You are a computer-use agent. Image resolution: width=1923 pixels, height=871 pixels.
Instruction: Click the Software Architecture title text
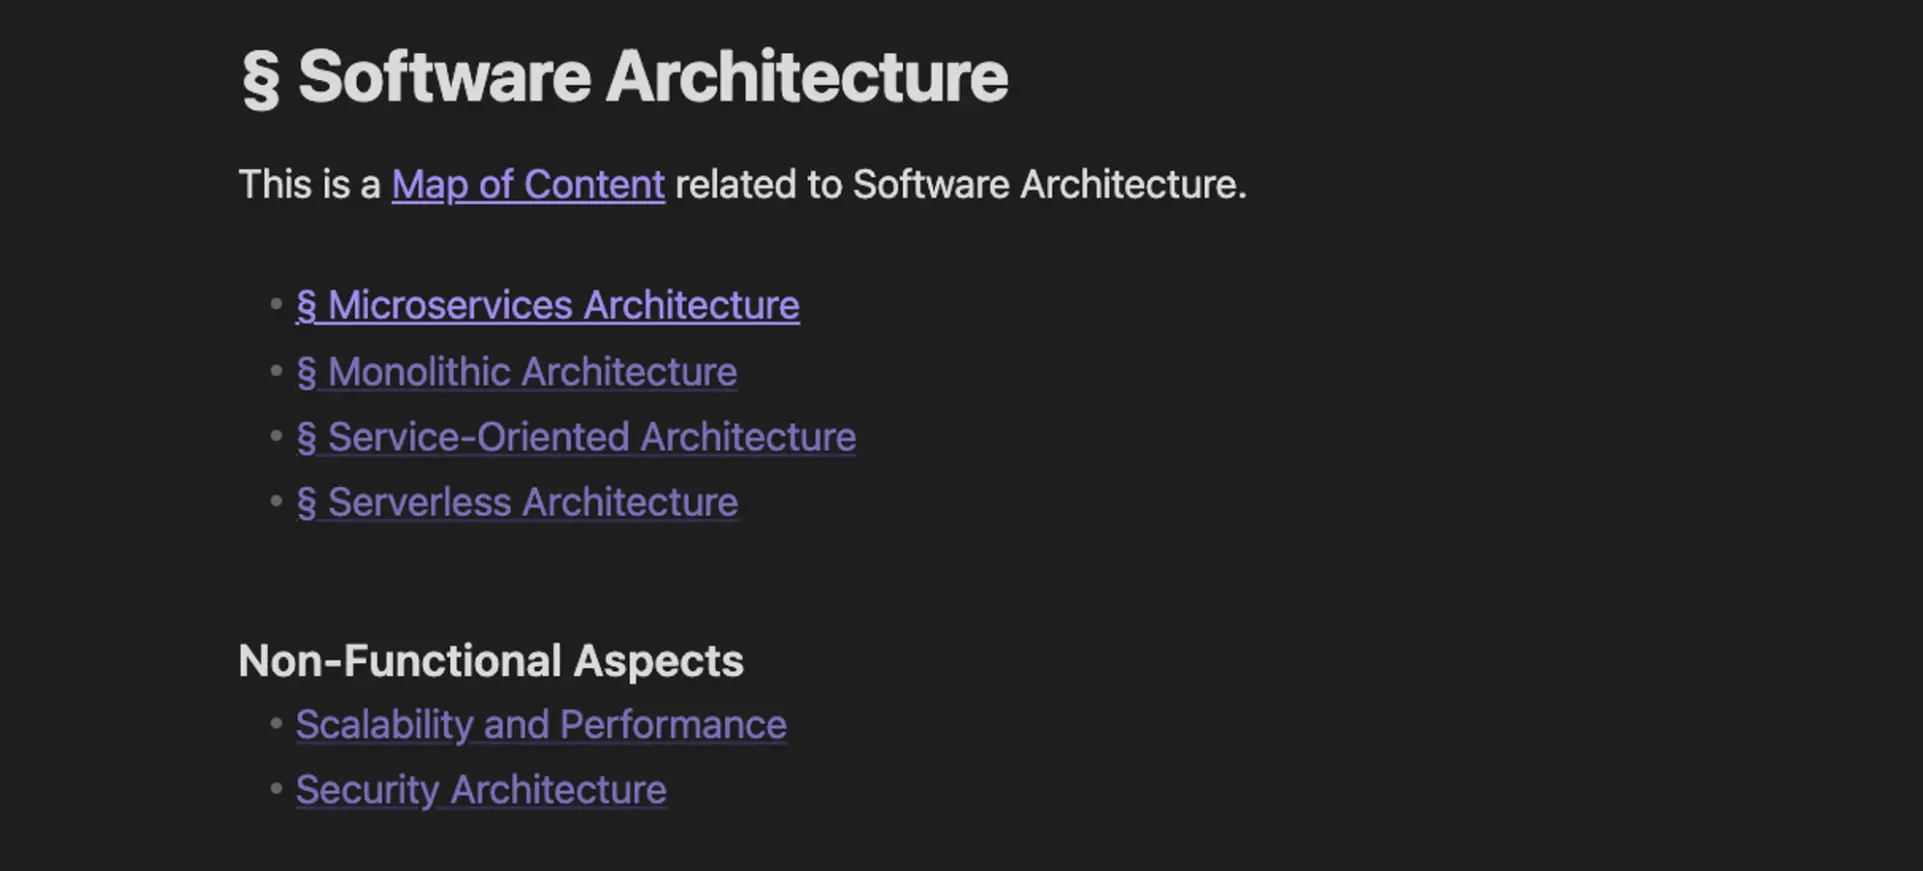653,77
